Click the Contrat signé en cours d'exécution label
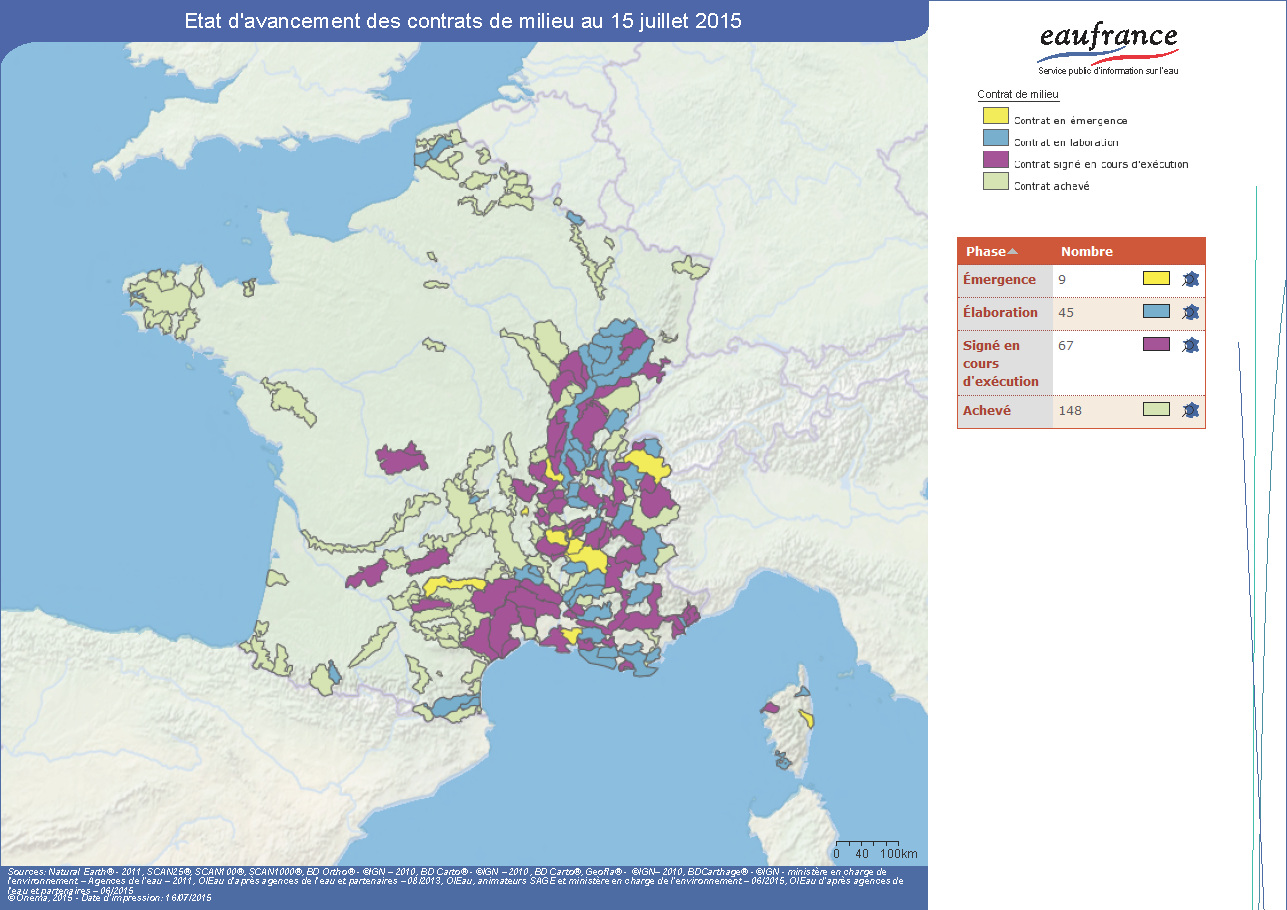1287x910 pixels. [x=1101, y=164]
